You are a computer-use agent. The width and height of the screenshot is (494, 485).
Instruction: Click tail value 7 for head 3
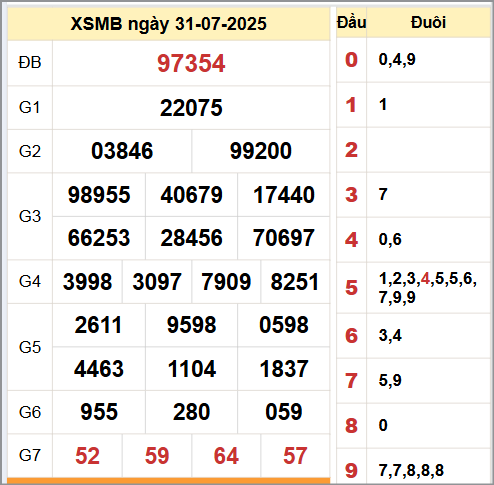[x=383, y=194]
